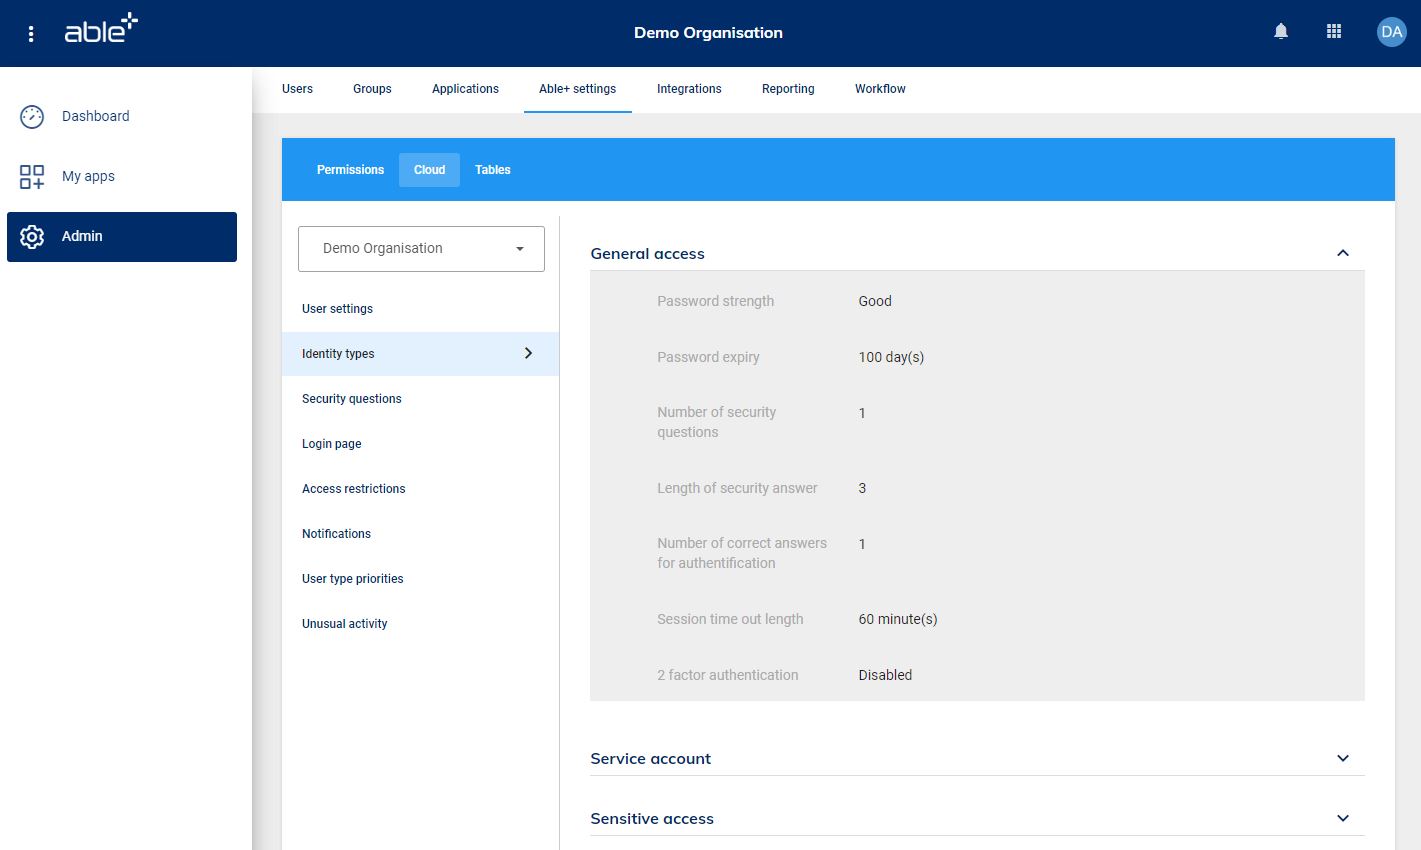This screenshot has height=850, width=1421.
Task: Click the Password expiry label
Action: pyautogui.click(x=708, y=357)
